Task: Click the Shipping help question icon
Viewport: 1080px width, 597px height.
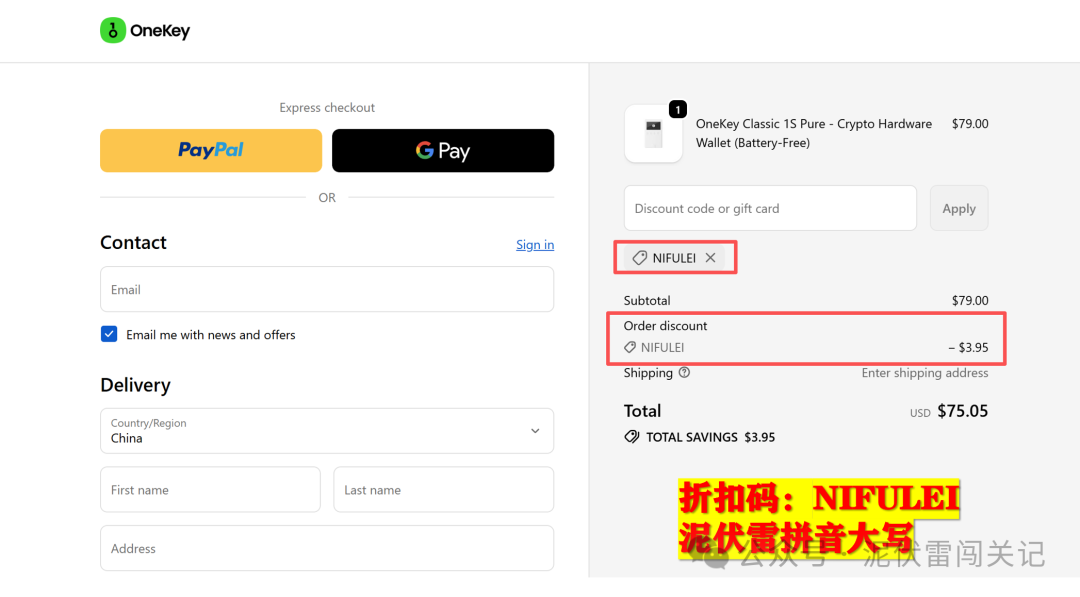Action: [684, 373]
